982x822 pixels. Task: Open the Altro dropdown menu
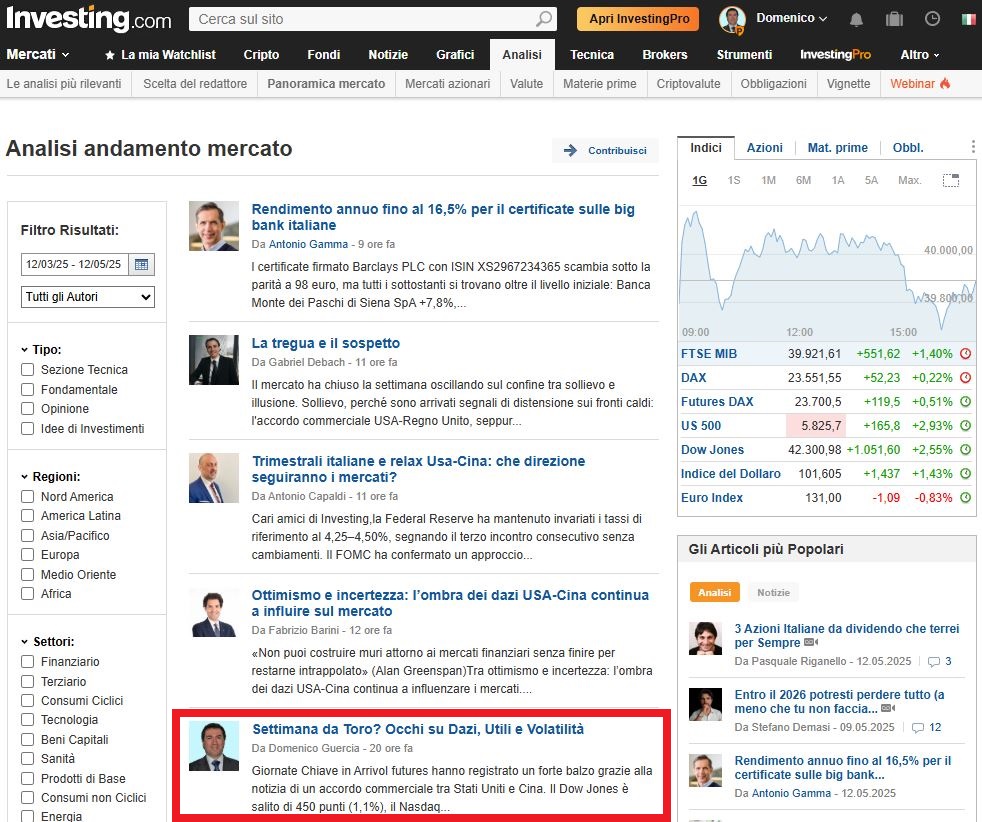[920, 54]
